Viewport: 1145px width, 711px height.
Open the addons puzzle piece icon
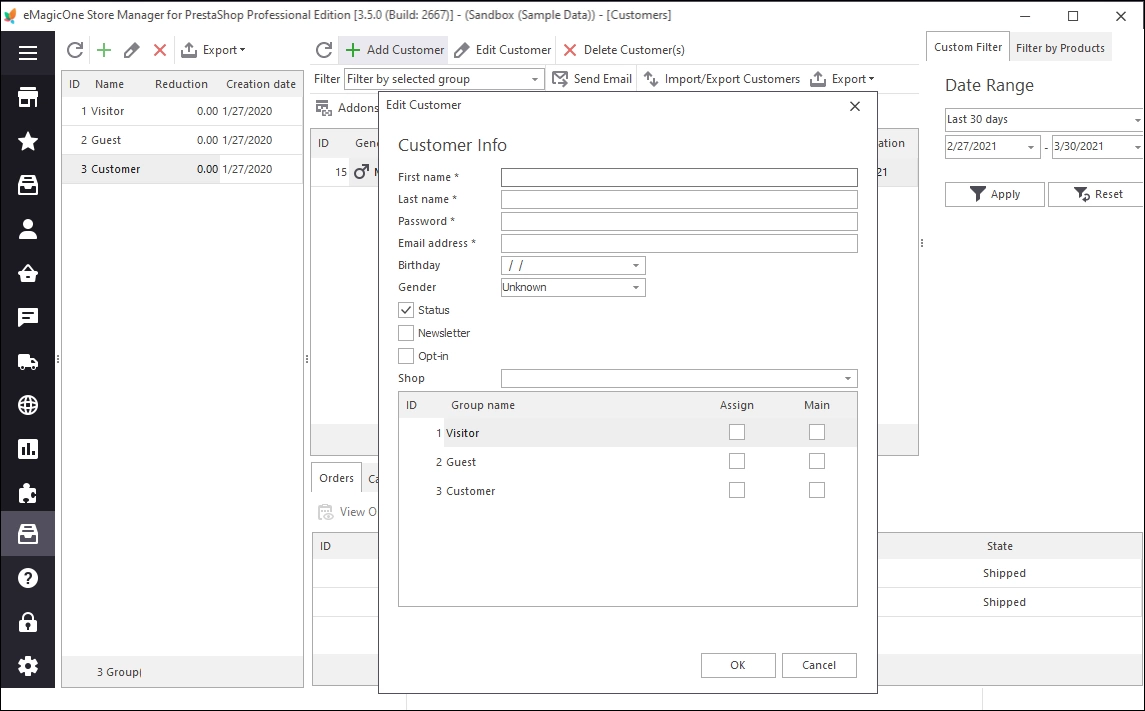click(x=28, y=493)
